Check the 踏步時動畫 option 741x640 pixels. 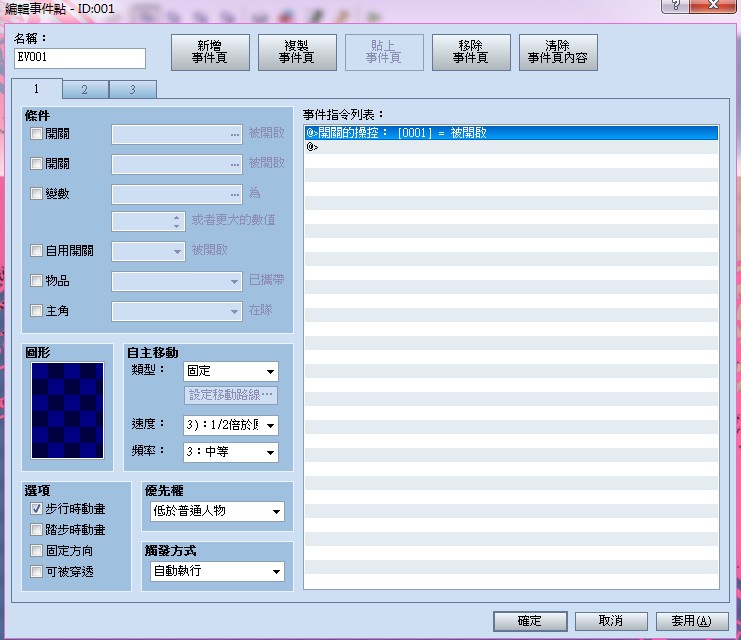(x=36, y=529)
